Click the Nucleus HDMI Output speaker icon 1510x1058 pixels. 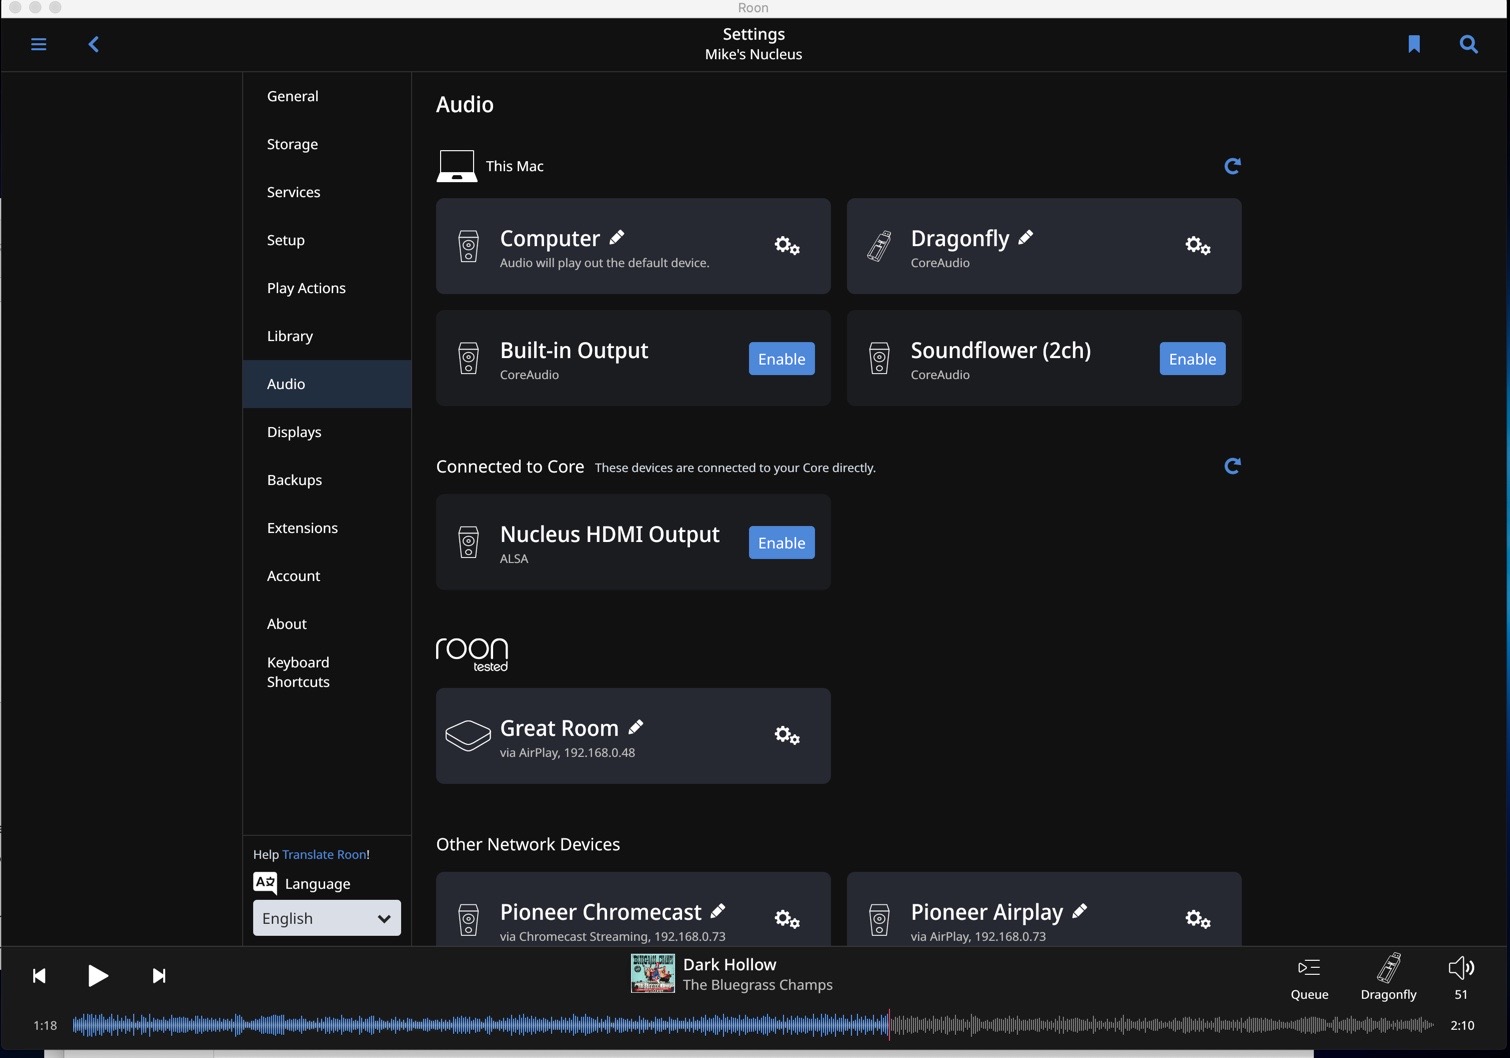[468, 542]
